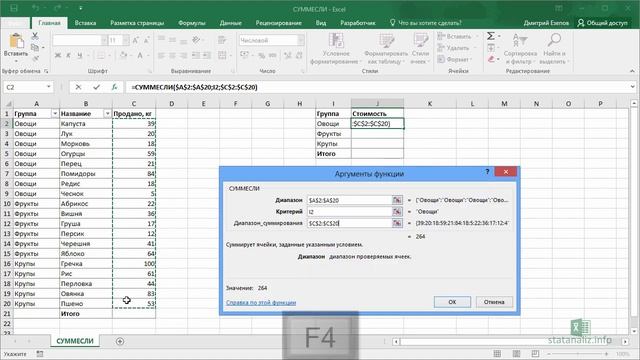The height and width of the screenshot is (360, 640).
Task: Open Справка по этой функции link
Action: [261, 302]
